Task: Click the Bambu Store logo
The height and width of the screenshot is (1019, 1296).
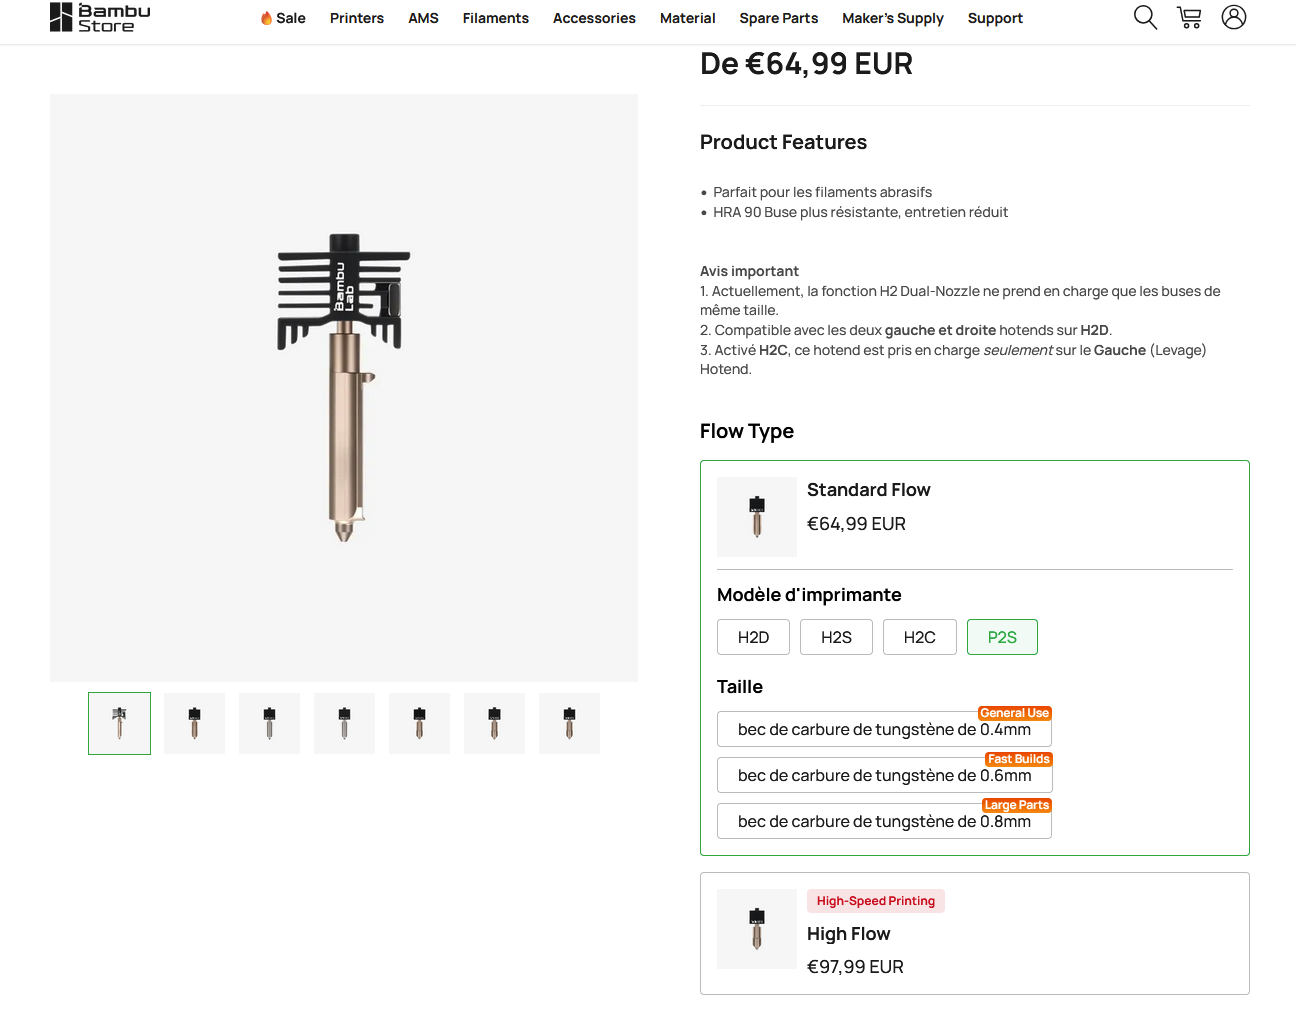Action: 100,18
